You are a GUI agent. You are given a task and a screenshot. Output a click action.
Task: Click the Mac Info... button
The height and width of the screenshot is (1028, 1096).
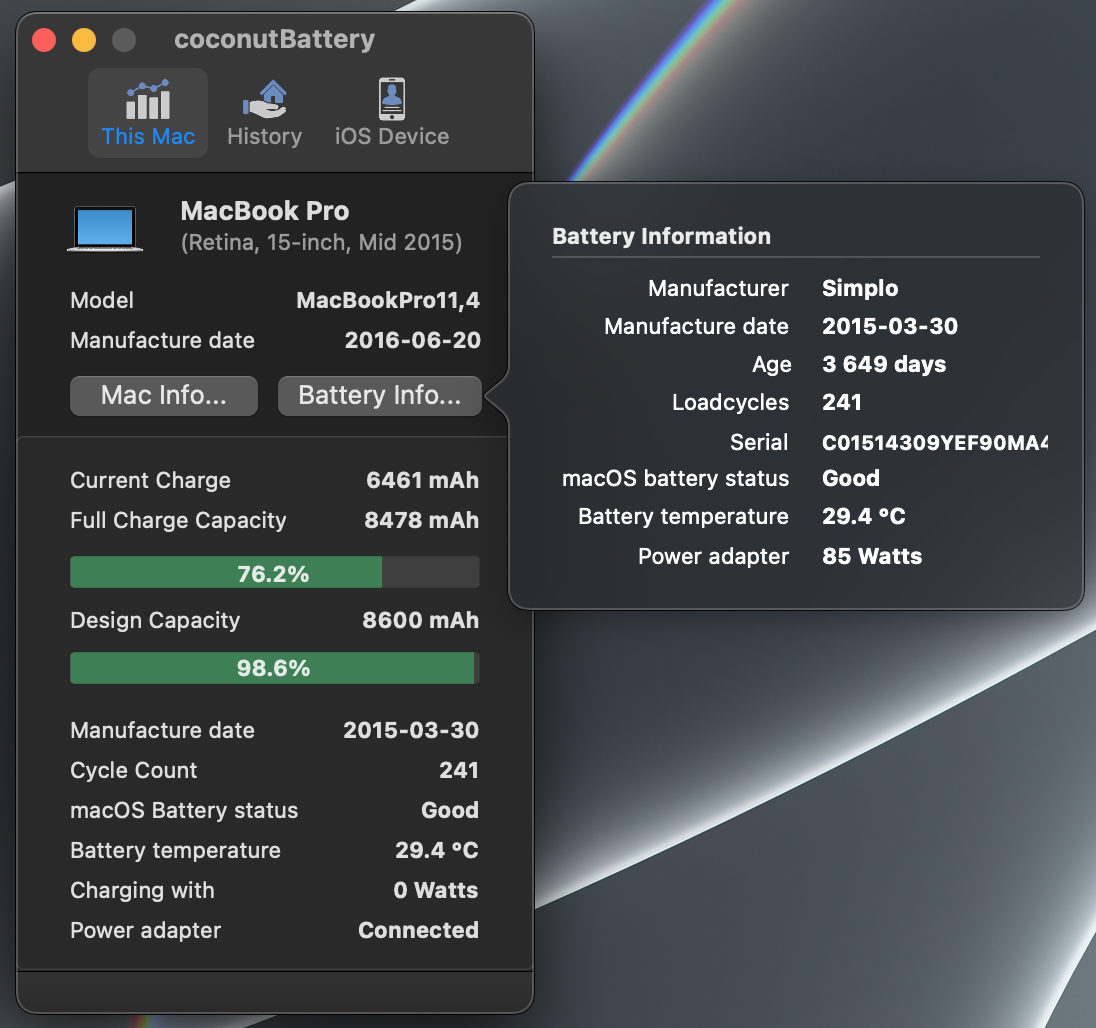(x=164, y=396)
